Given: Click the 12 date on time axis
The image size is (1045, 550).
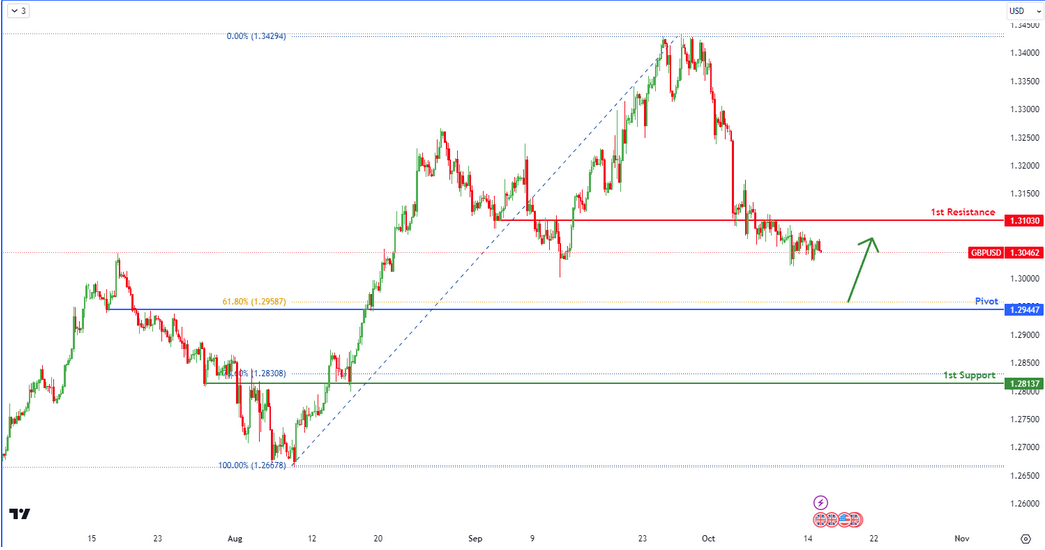Looking at the screenshot, I should (x=312, y=539).
